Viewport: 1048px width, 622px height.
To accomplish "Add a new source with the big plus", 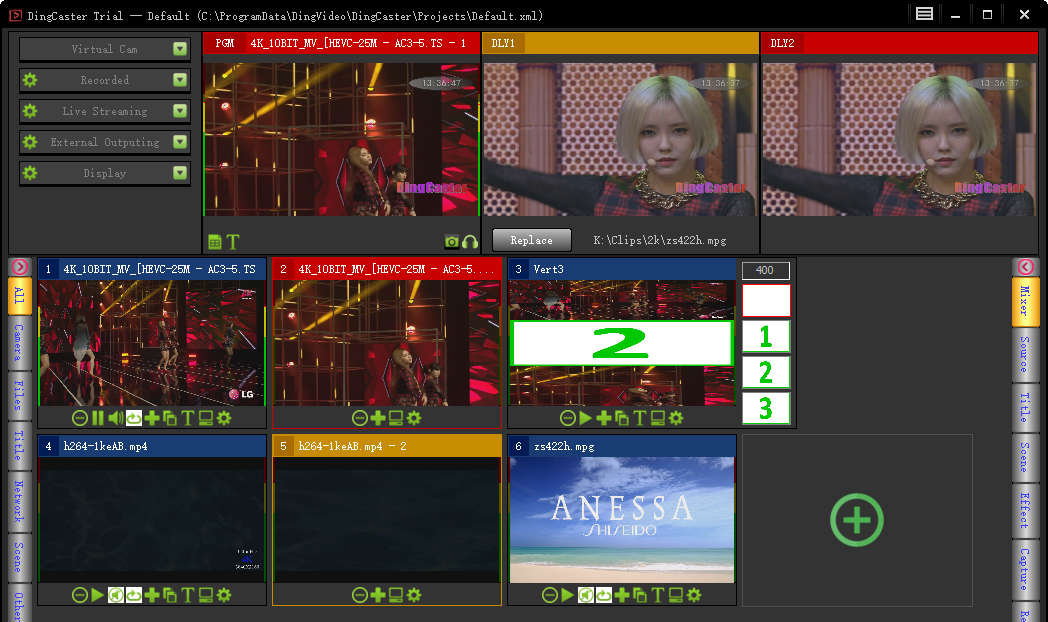I will (857, 520).
